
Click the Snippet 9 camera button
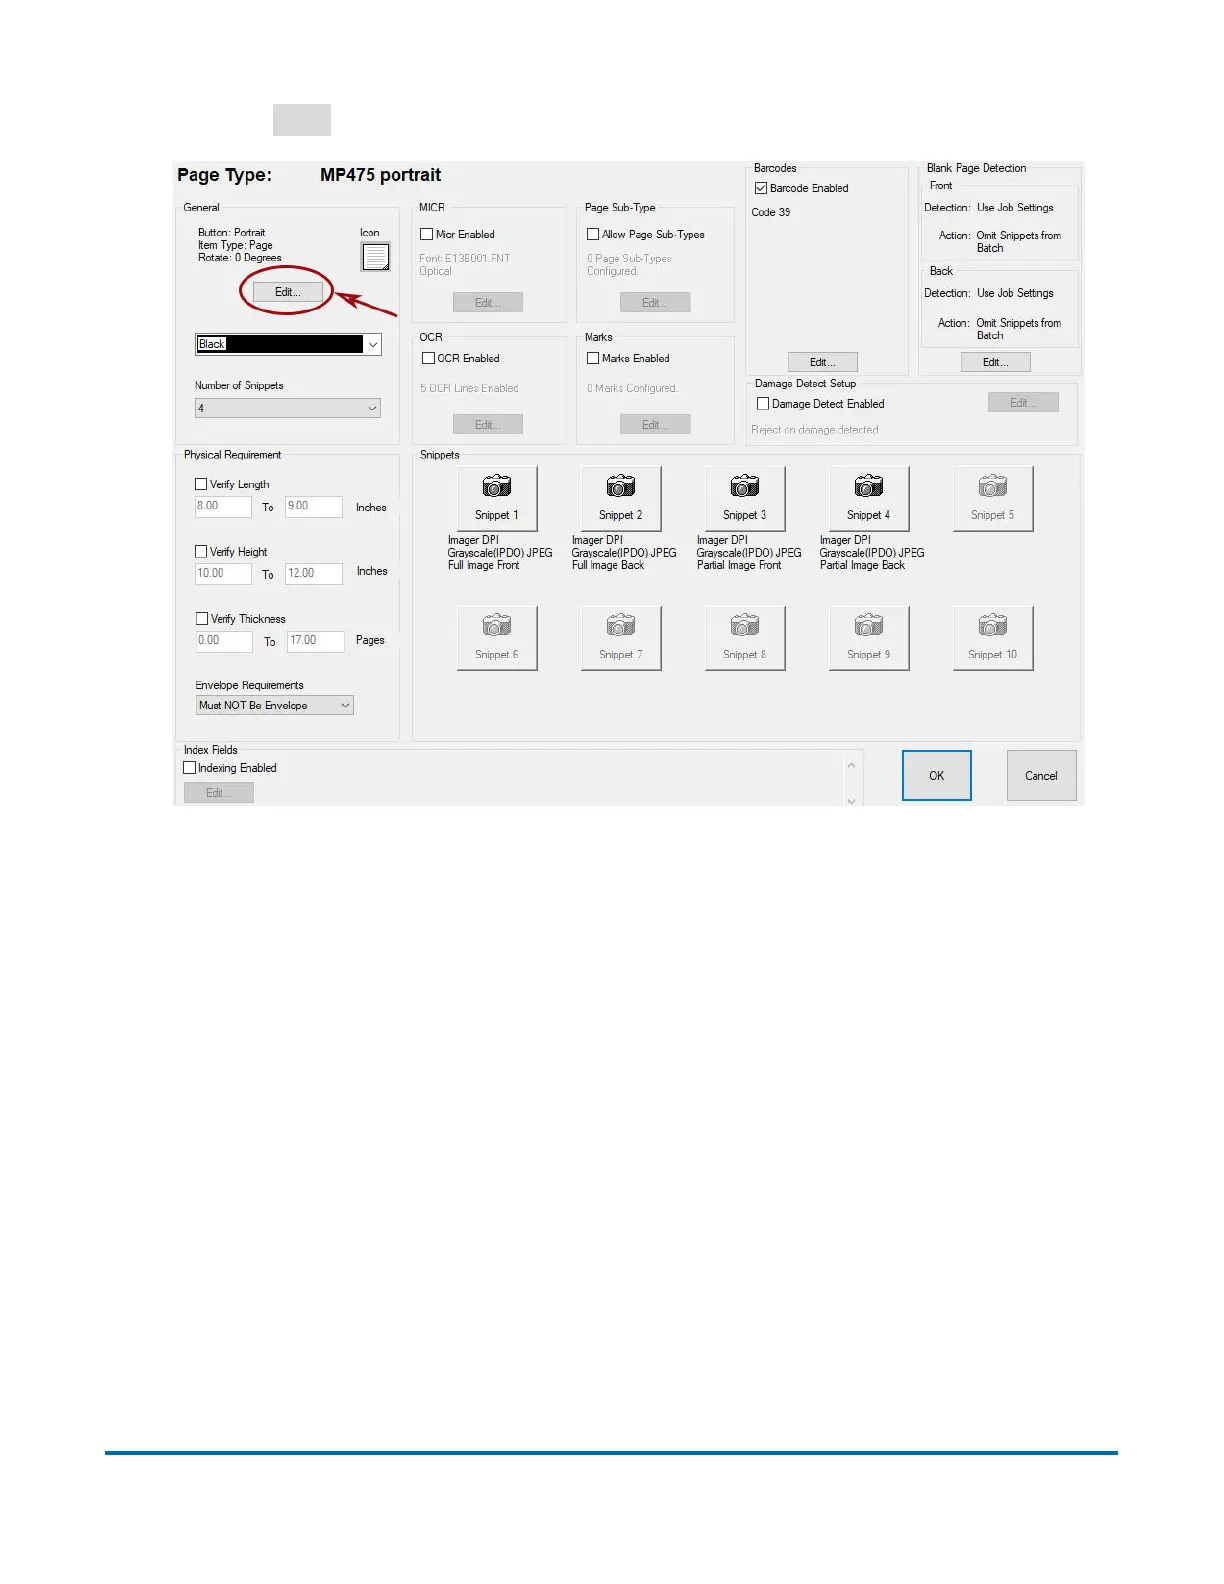[869, 638]
